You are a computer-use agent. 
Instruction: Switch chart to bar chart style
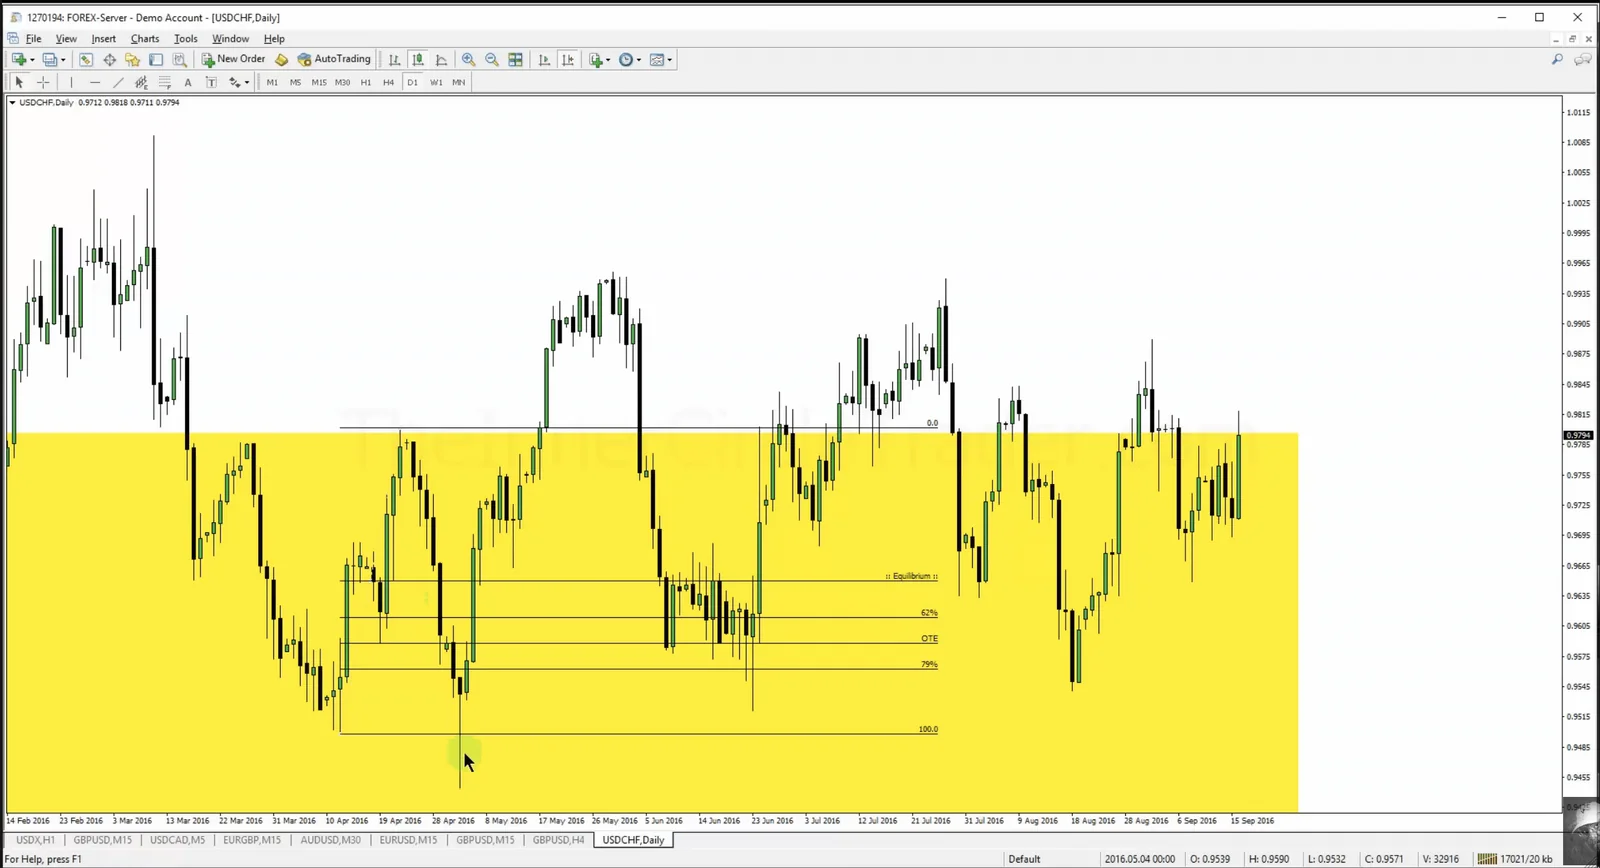pyautogui.click(x=394, y=60)
